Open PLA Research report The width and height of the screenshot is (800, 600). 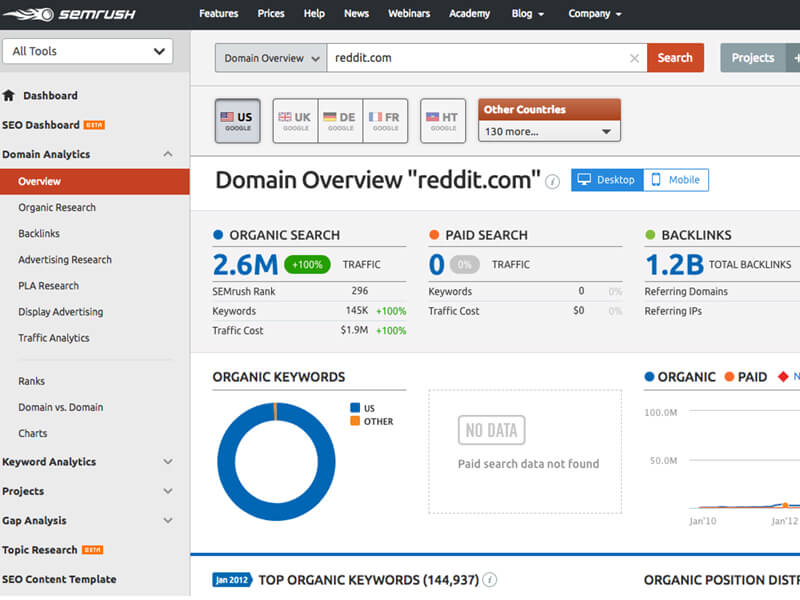48,286
